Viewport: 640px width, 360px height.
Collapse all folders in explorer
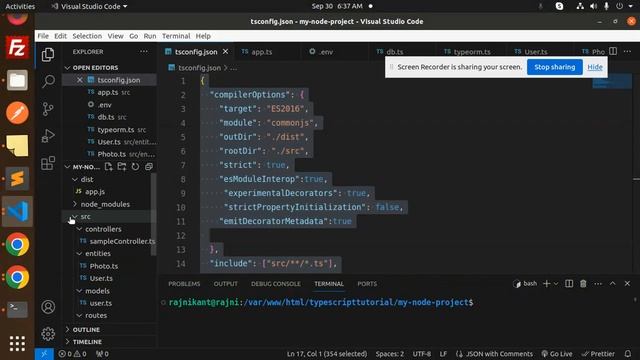(x=149, y=167)
